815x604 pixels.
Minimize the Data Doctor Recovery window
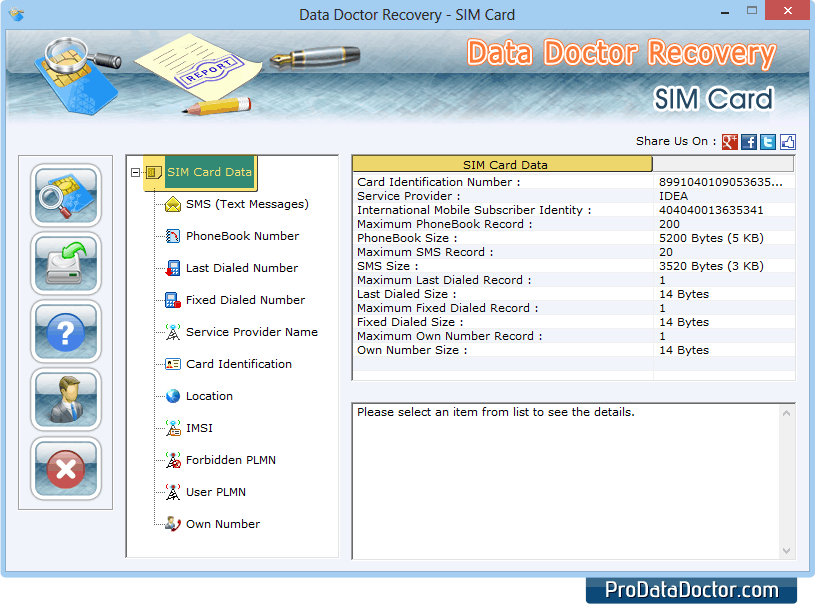pos(725,11)
